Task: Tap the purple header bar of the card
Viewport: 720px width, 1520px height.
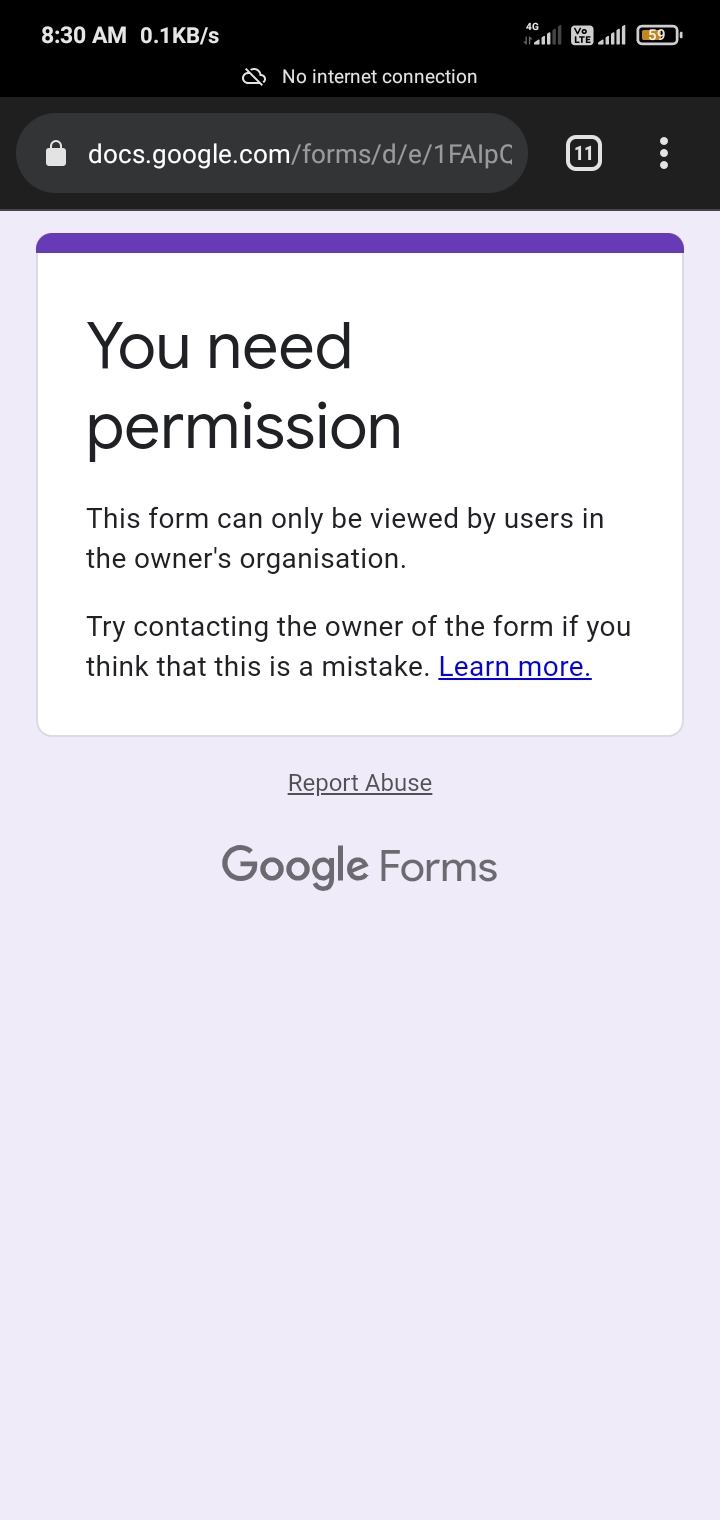Action: pyautogui.click(x=359, y=240)
